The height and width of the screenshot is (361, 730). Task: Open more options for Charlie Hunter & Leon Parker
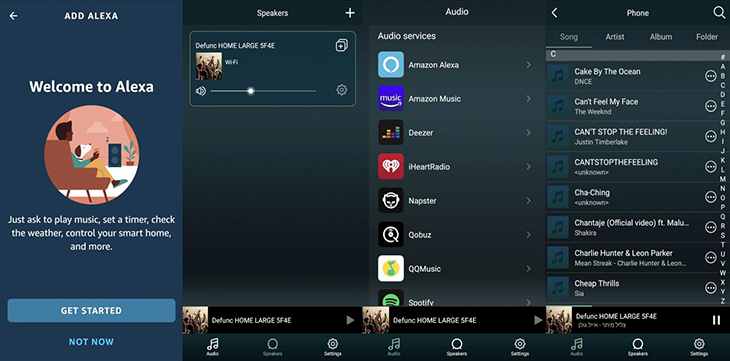click(710, 258)
